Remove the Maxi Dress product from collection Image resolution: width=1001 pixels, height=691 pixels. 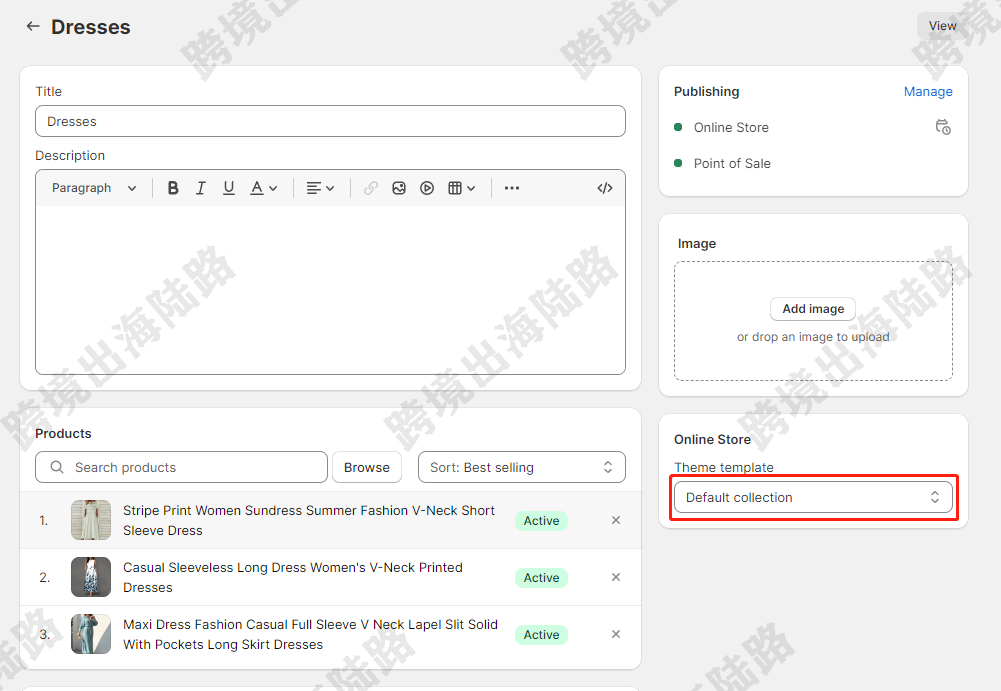[616, 634]
